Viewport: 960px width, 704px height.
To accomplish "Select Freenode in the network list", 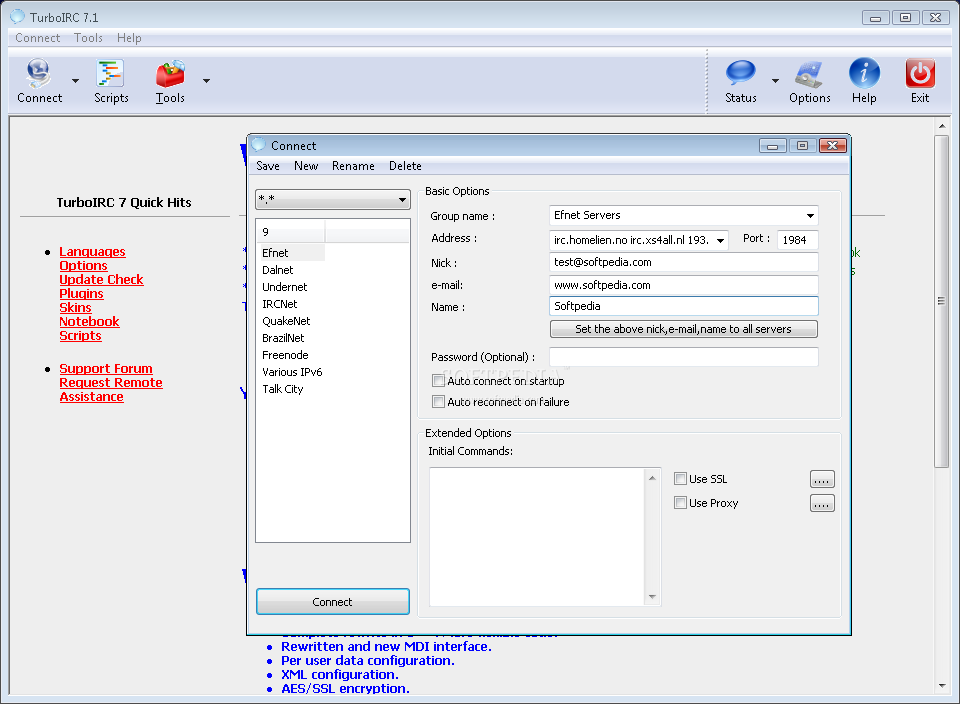I will click(285, 355).
